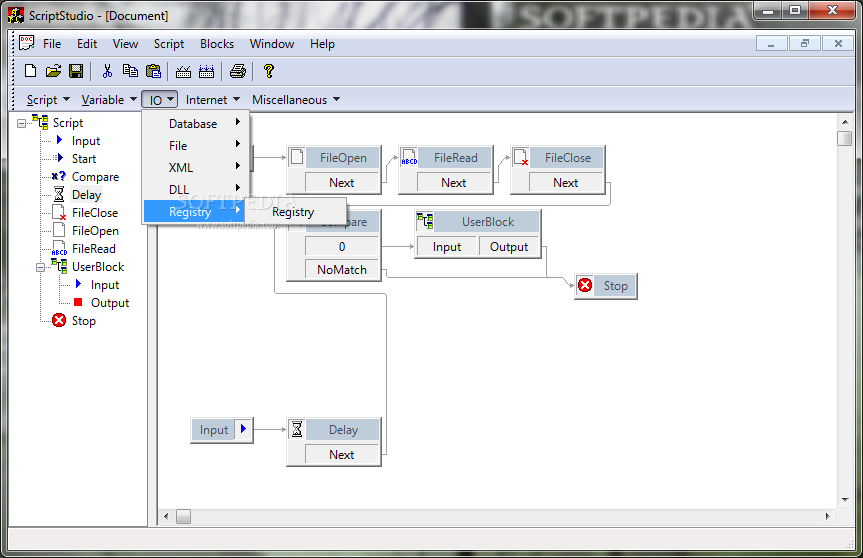Viewport: 863px width, 558px height.
Task: Expand the Database submenu
Action: (196, 123)
